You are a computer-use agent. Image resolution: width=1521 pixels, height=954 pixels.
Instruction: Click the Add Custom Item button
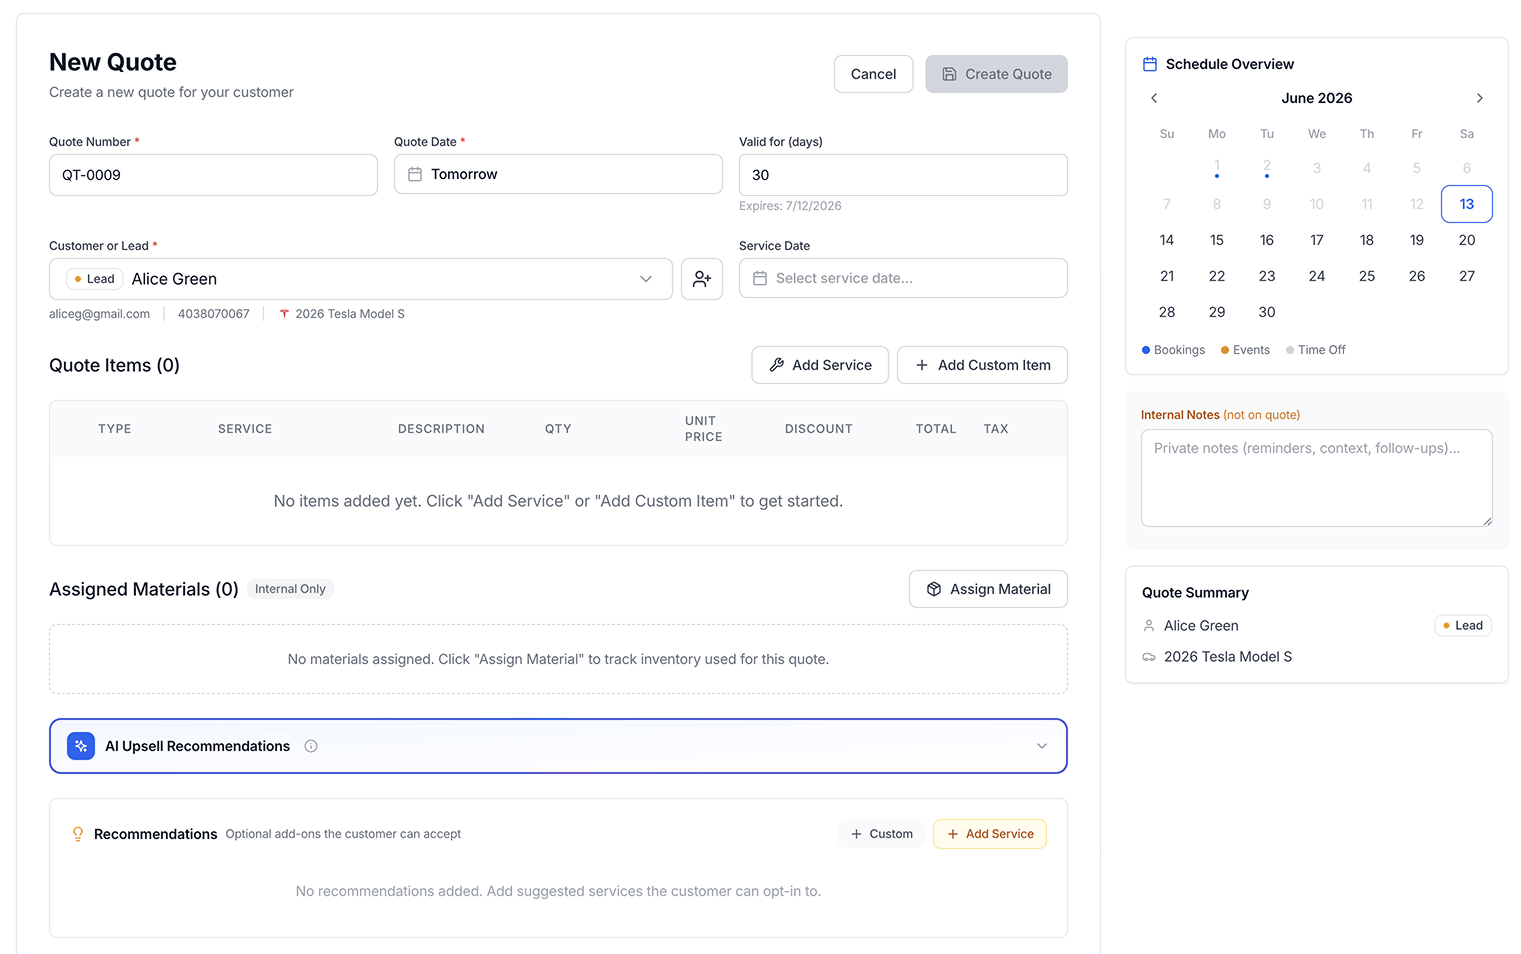pos(982,365)
